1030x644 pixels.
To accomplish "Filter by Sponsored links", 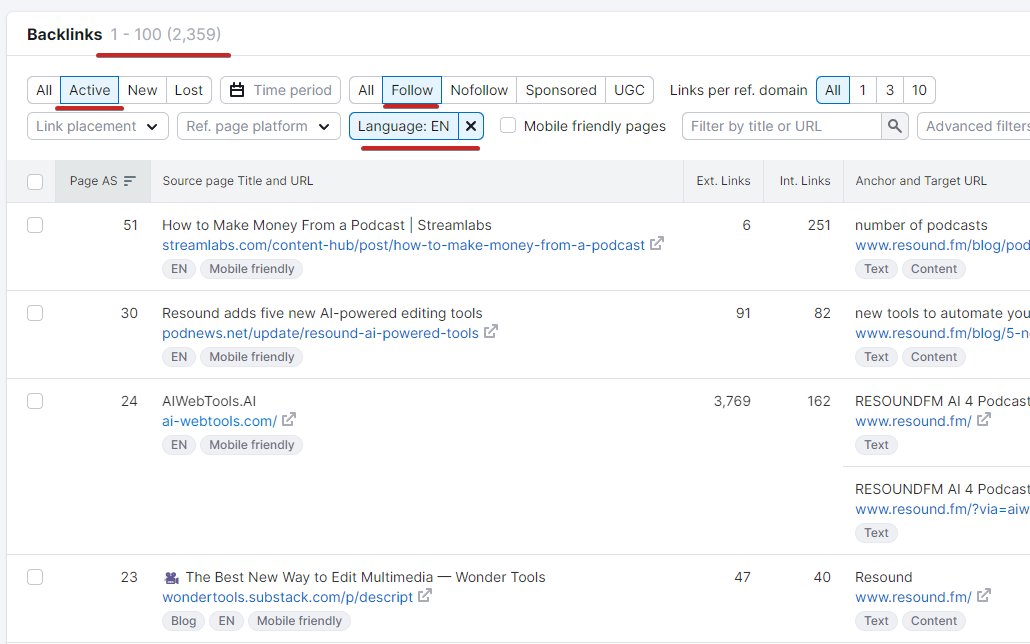I will [x=561, y=90].
